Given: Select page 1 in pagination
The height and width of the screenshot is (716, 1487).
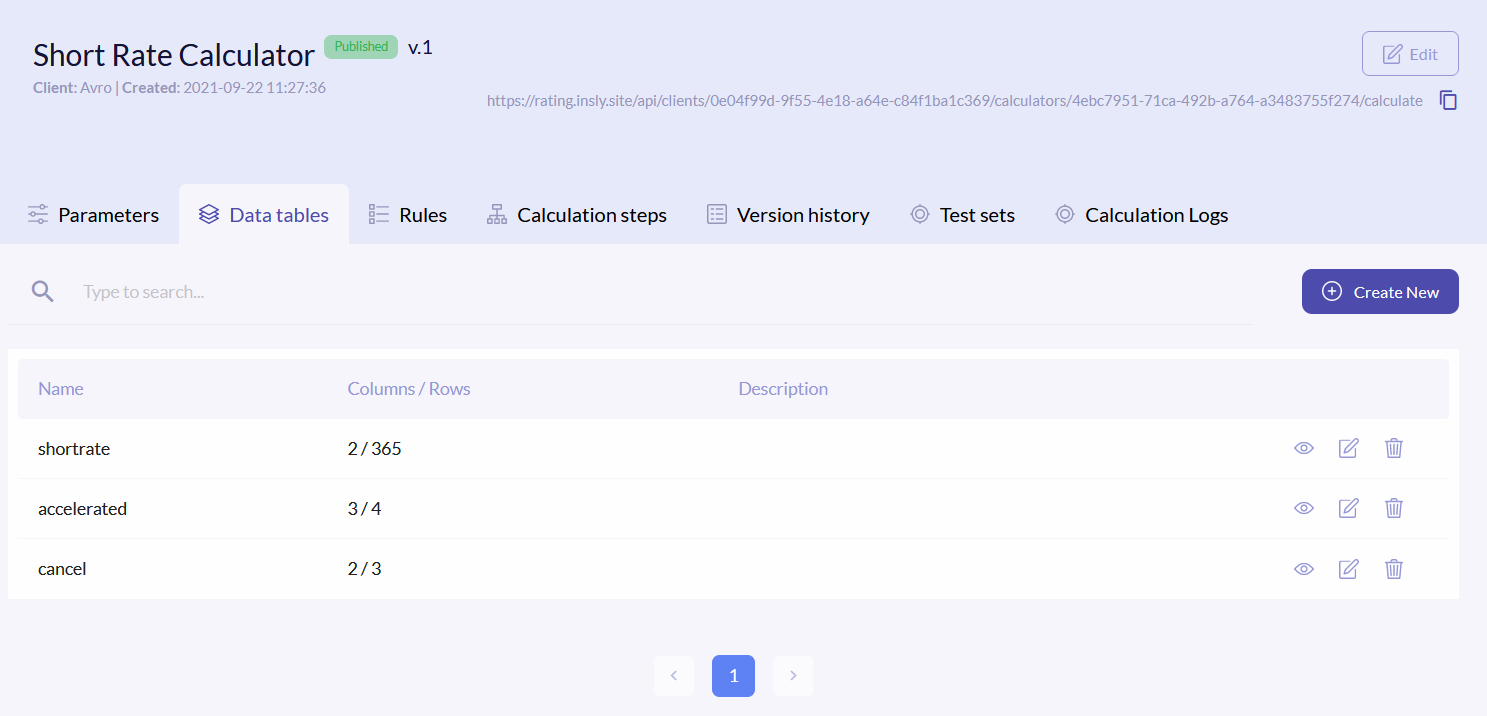Looking at the screenshot, I should pyautogui.click(x=733, y=676).
